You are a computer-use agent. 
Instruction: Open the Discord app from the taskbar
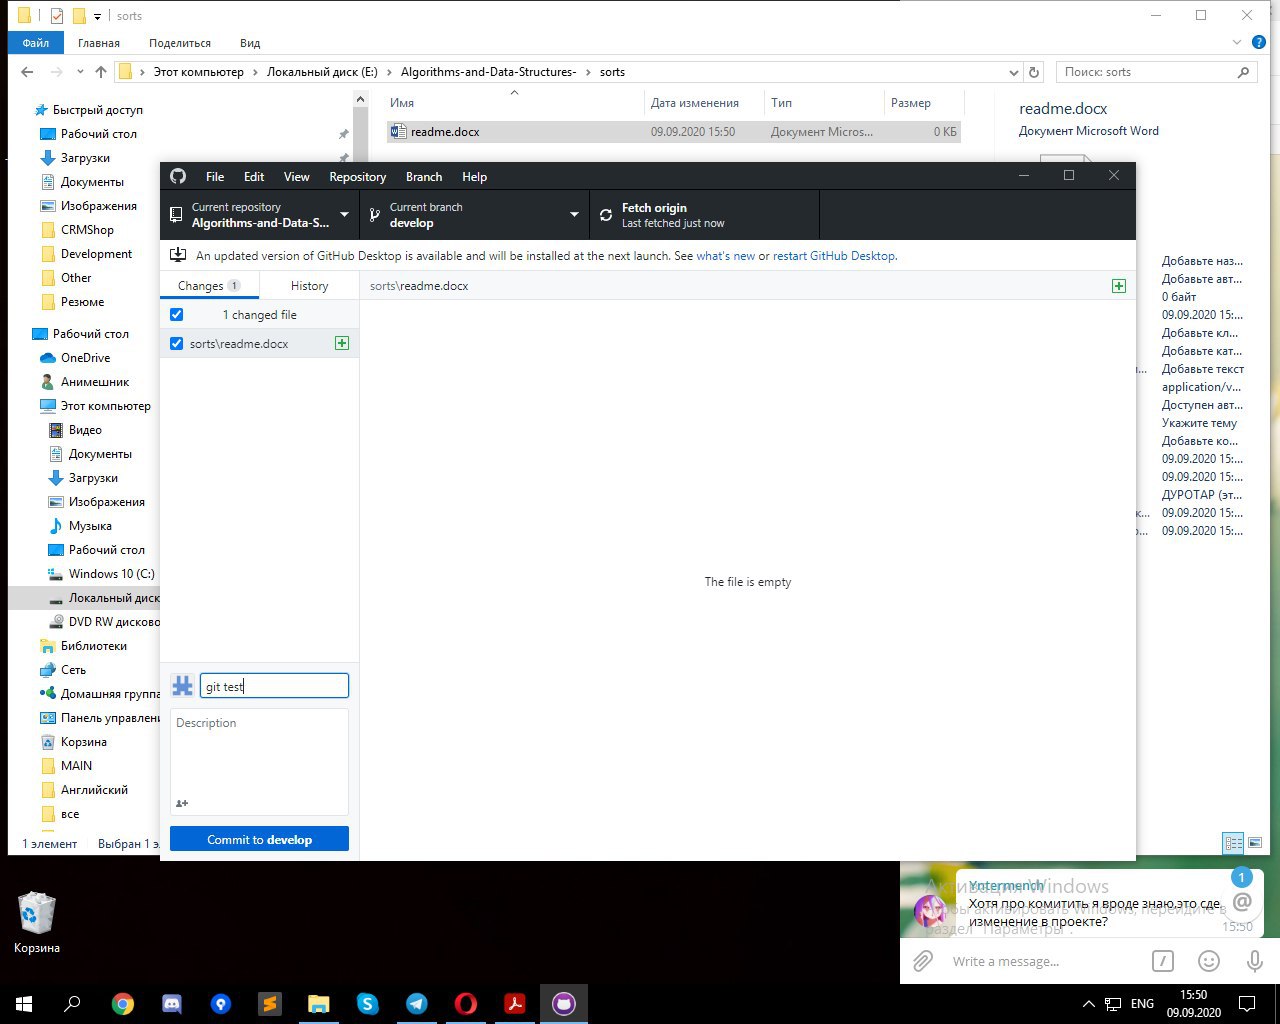point(172,1003)
